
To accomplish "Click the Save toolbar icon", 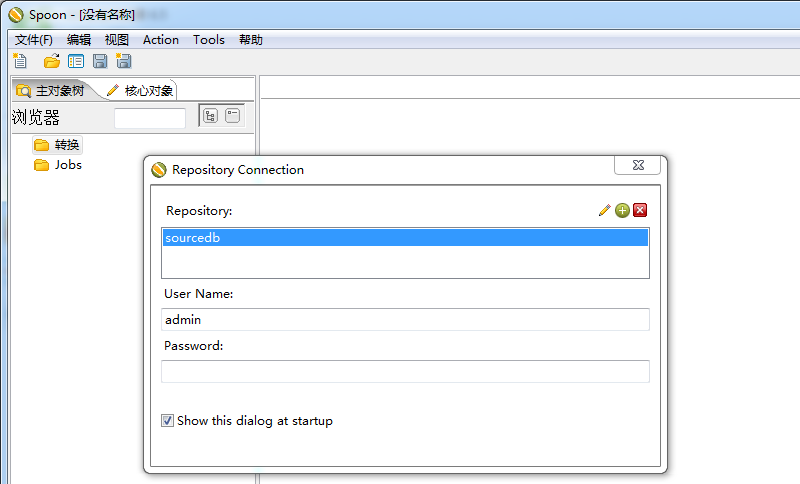I will pyautogui.click(x=100, y=62).
